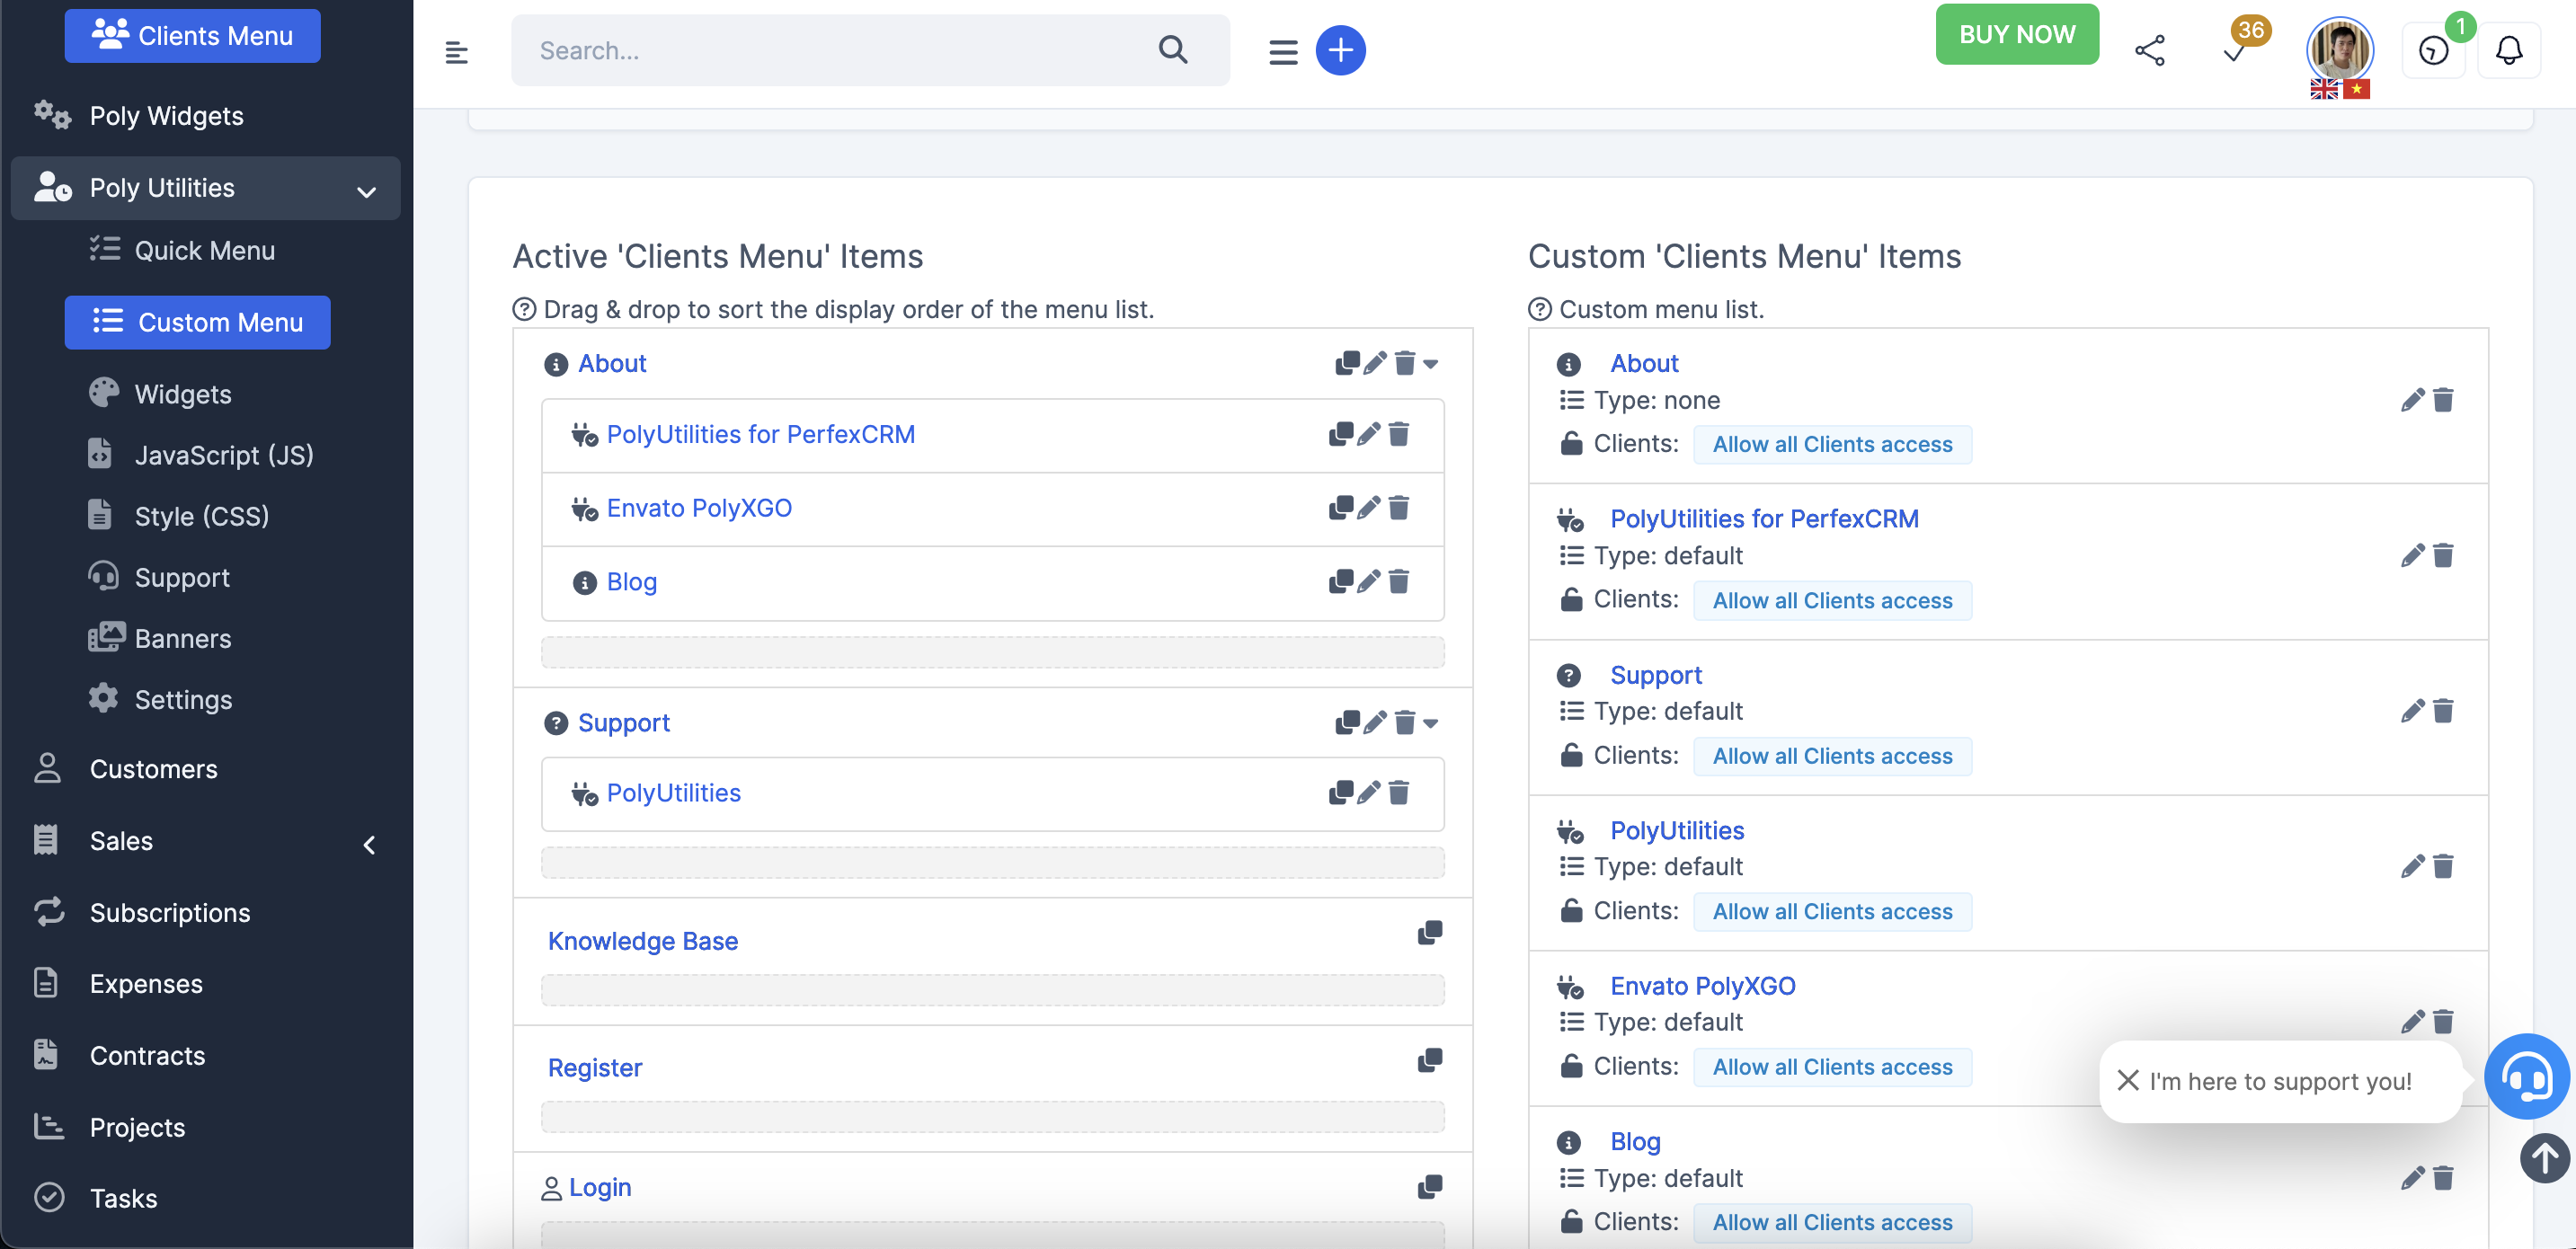The image size is (2576, 1249).
Task: Click the blue plus icon next to the hamburger menu
Action: coord(1340,50)
